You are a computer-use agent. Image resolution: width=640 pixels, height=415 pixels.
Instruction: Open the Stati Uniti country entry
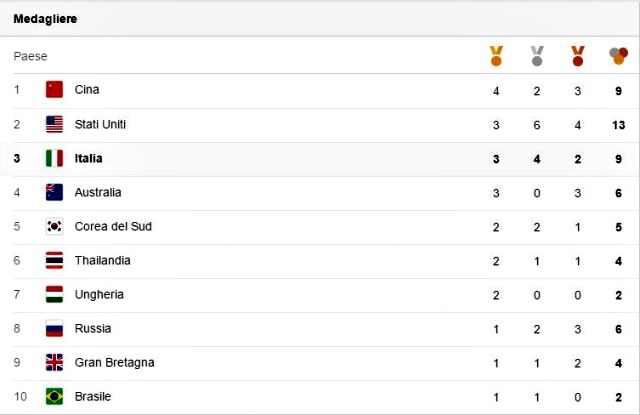point(100,124)
